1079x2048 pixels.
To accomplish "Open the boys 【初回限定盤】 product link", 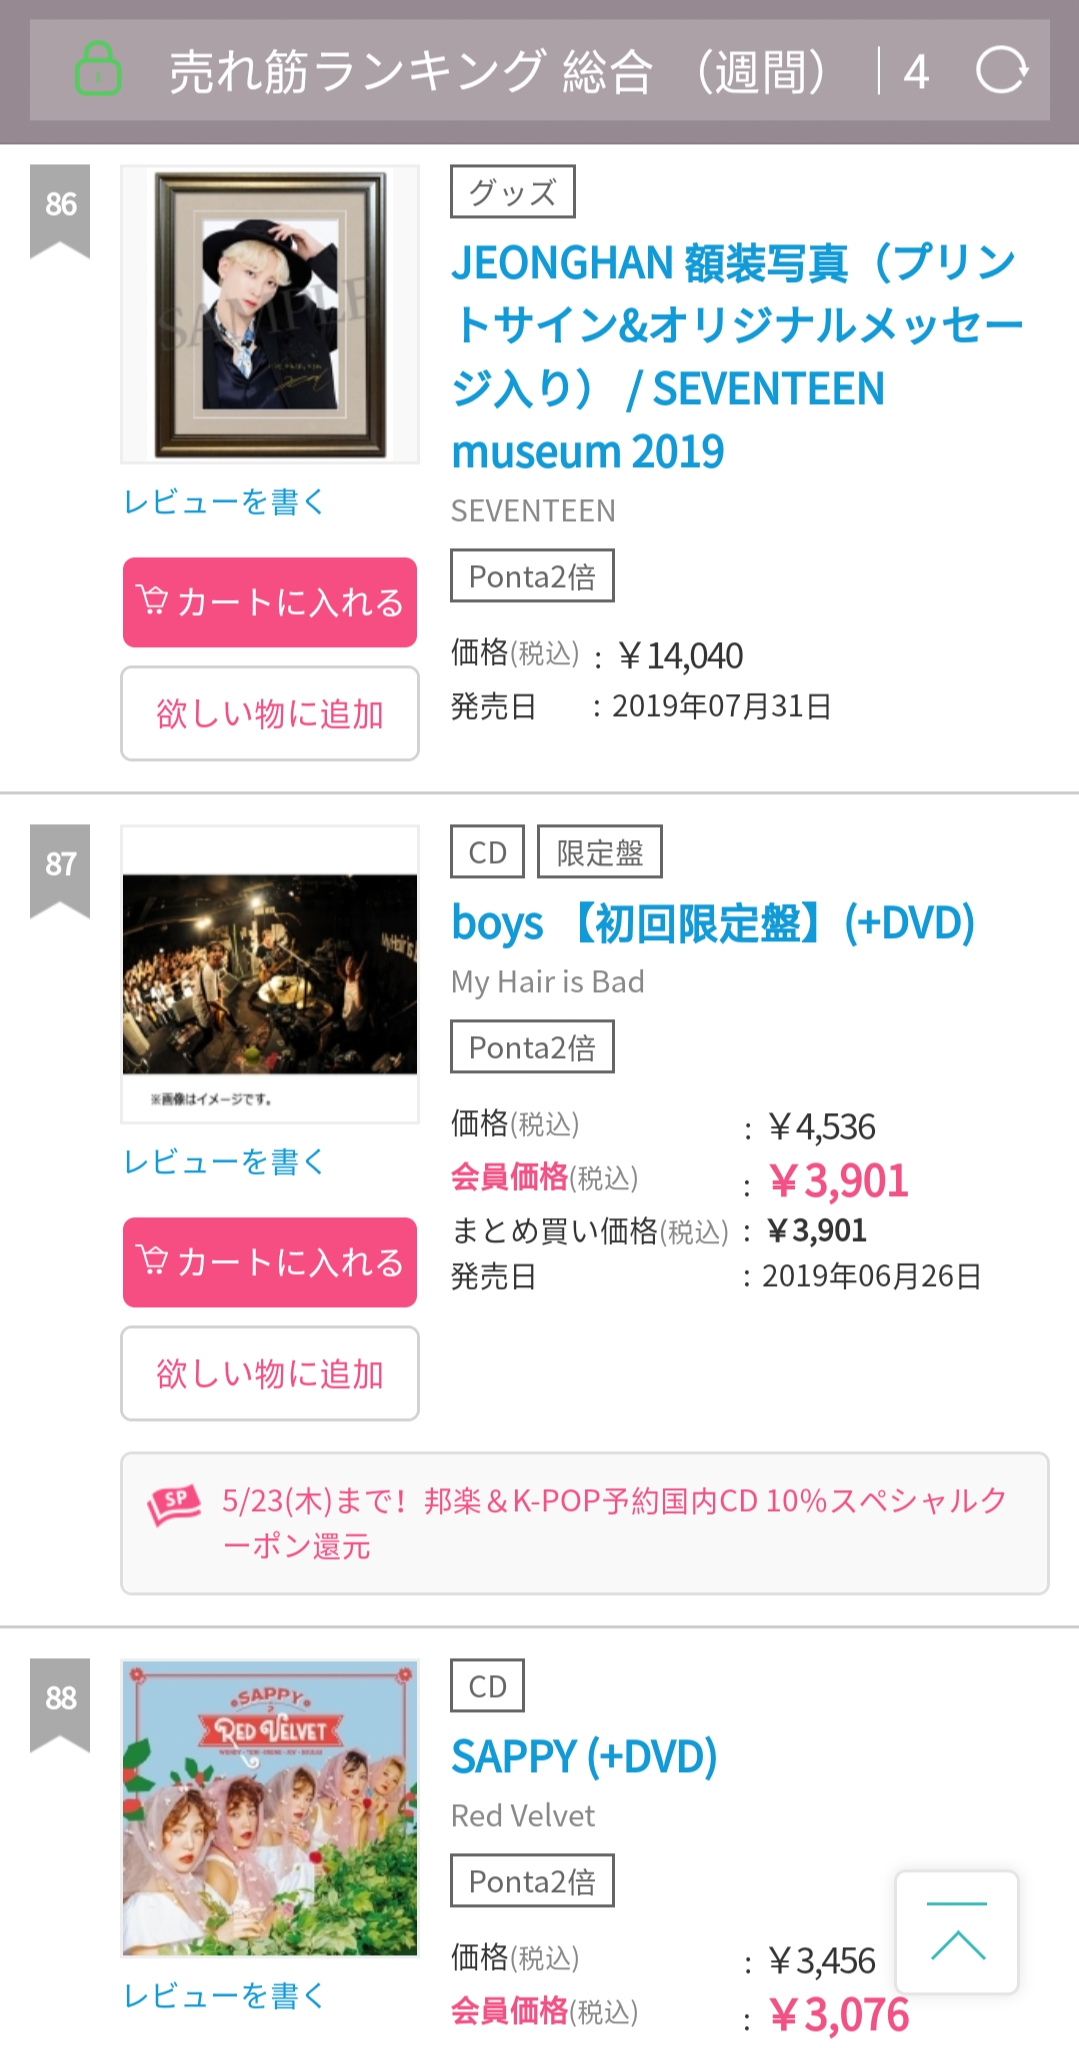I will [x=712, y=923].
